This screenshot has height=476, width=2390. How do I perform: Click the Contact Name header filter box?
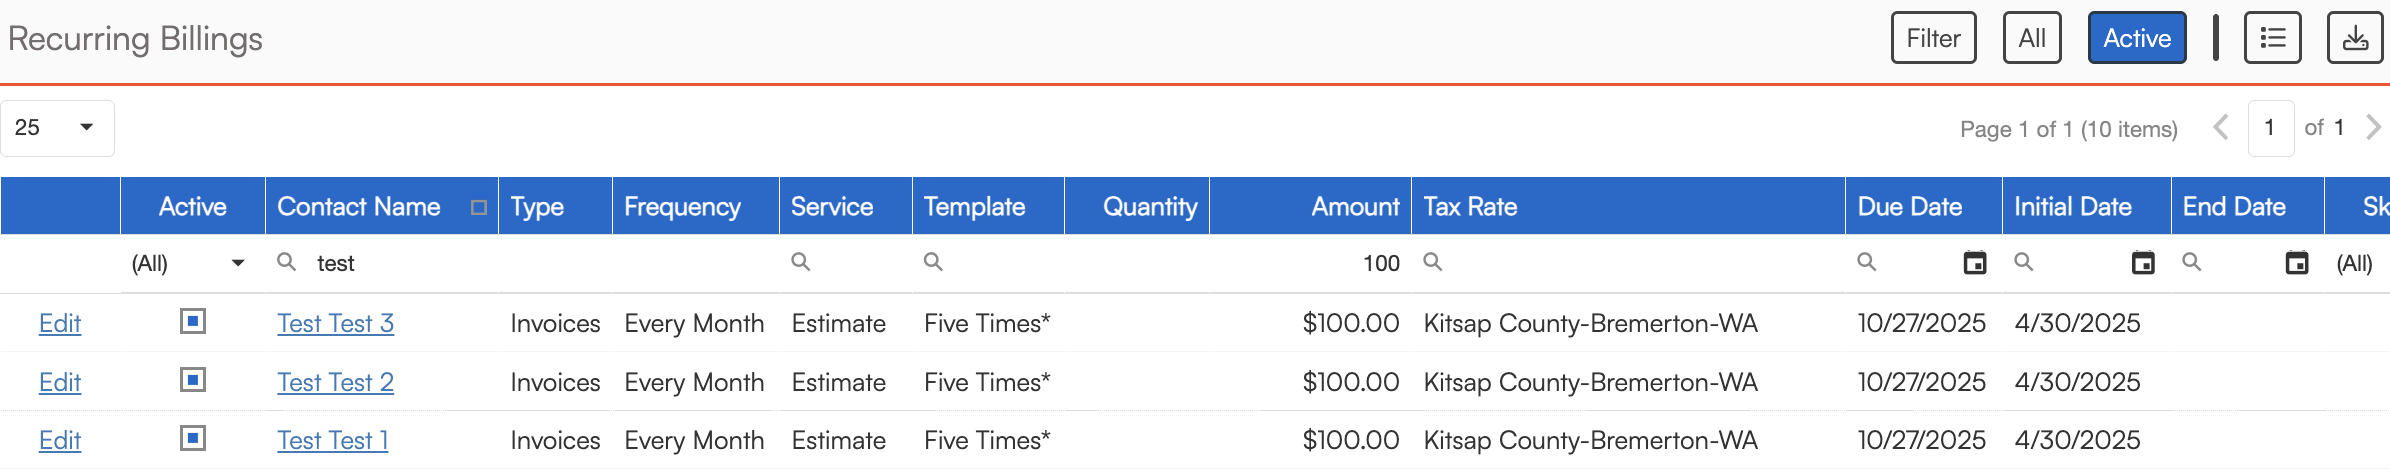479,207
